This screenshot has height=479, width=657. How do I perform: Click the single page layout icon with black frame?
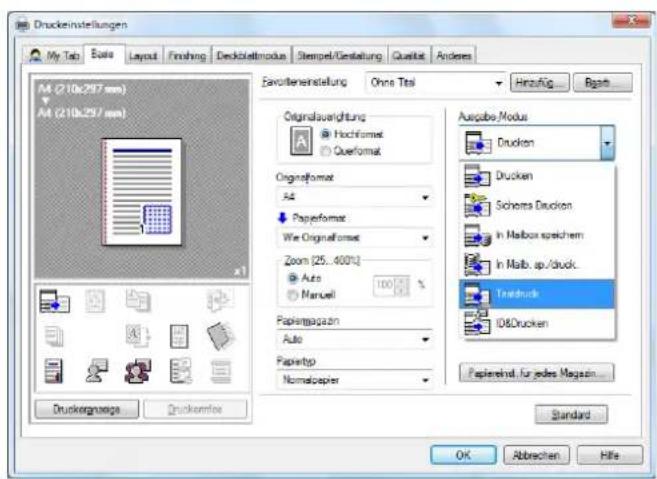pos(179,336)
